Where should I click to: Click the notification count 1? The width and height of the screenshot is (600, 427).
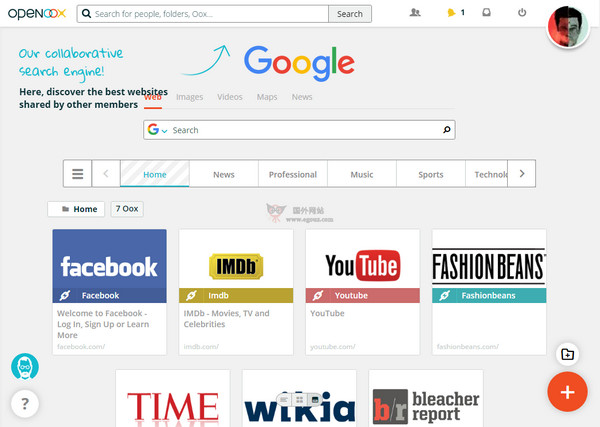point(463,13)
